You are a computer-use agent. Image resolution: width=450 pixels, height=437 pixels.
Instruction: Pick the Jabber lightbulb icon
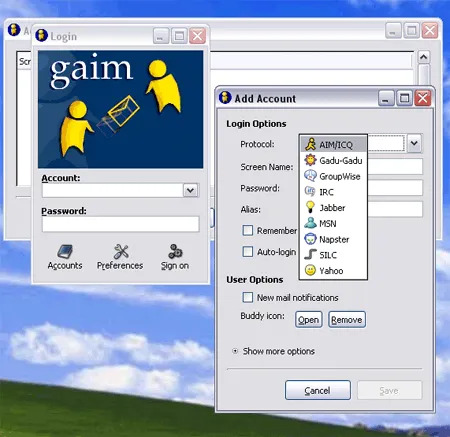pos(310,207)
